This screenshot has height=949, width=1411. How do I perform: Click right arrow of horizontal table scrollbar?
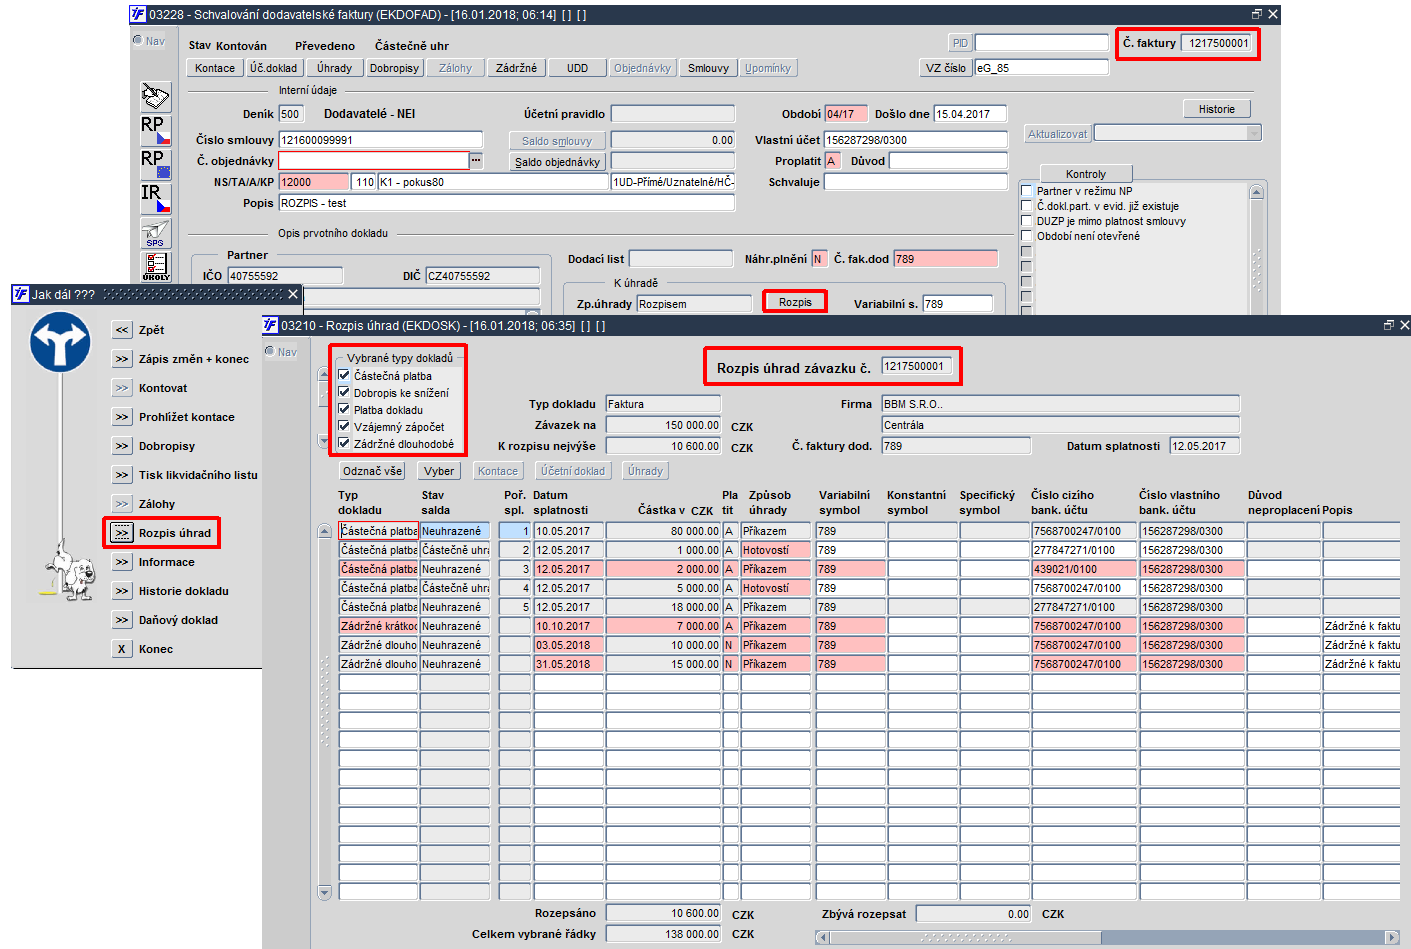coord(1392,937)
